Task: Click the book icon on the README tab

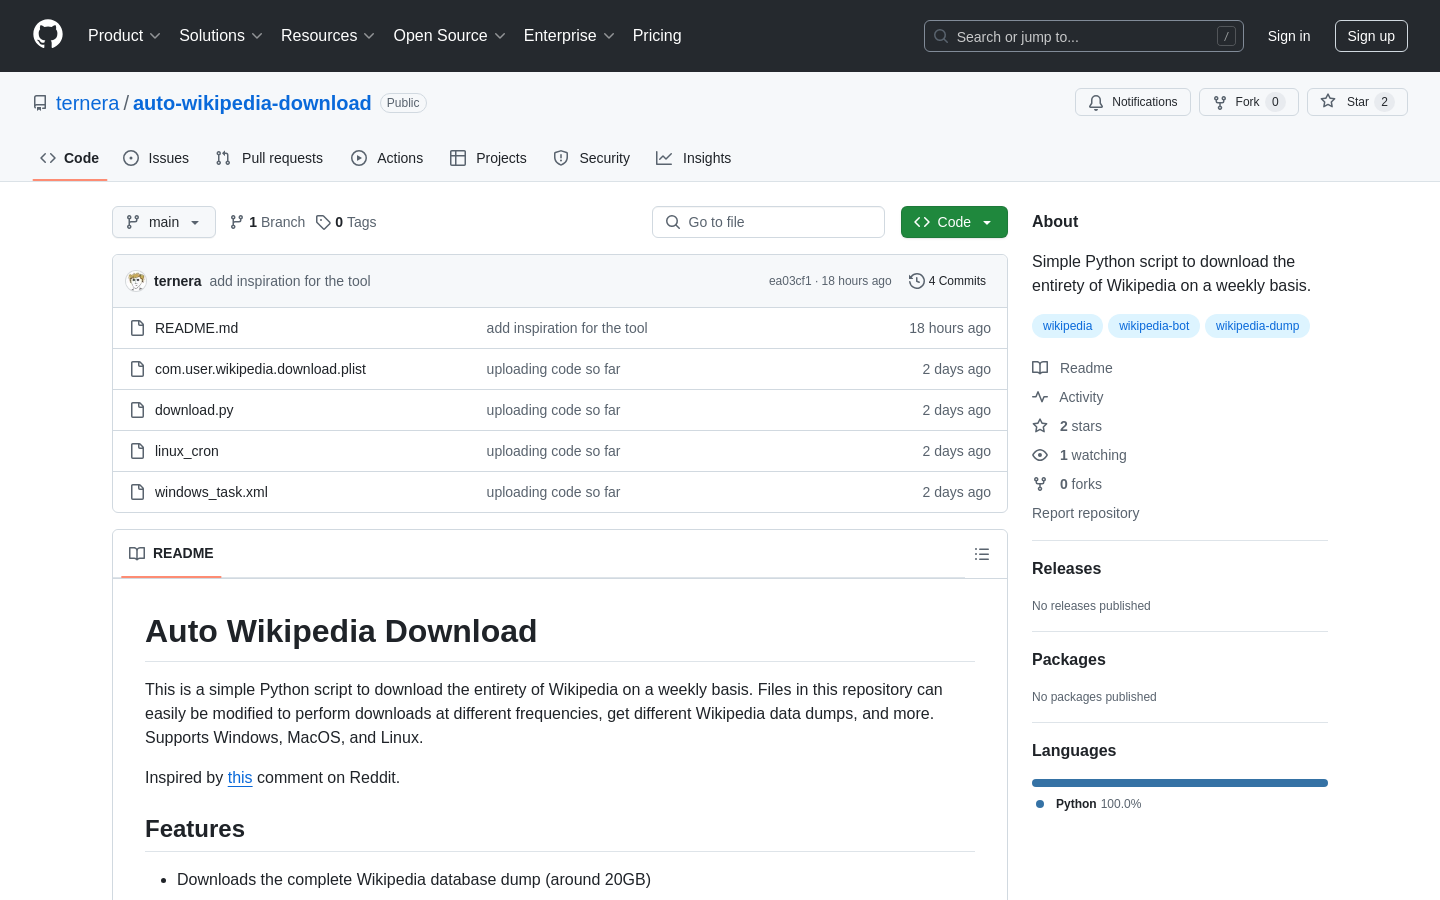Action: [137, 553]
